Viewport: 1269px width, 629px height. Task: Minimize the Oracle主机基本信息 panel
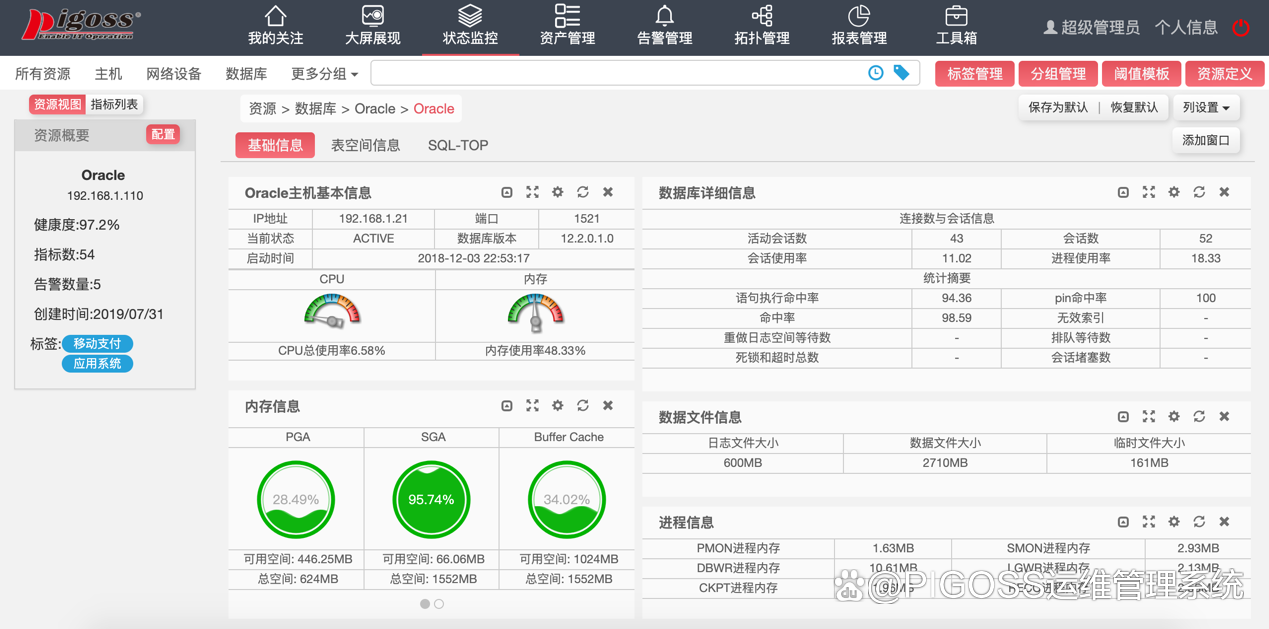pos(507,192)
